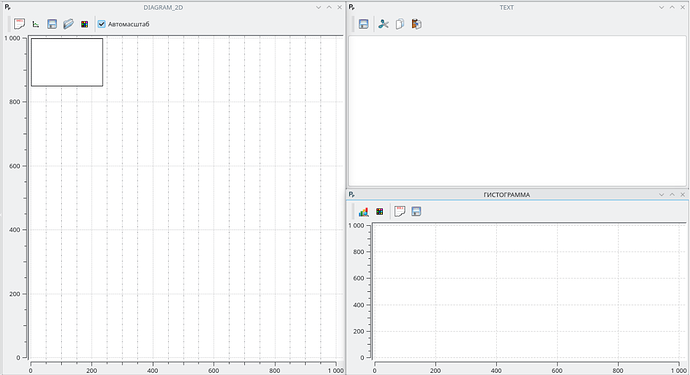Save histogram with the floppy icon
Viewport: 690px width, 375px height.
(416, 211)
